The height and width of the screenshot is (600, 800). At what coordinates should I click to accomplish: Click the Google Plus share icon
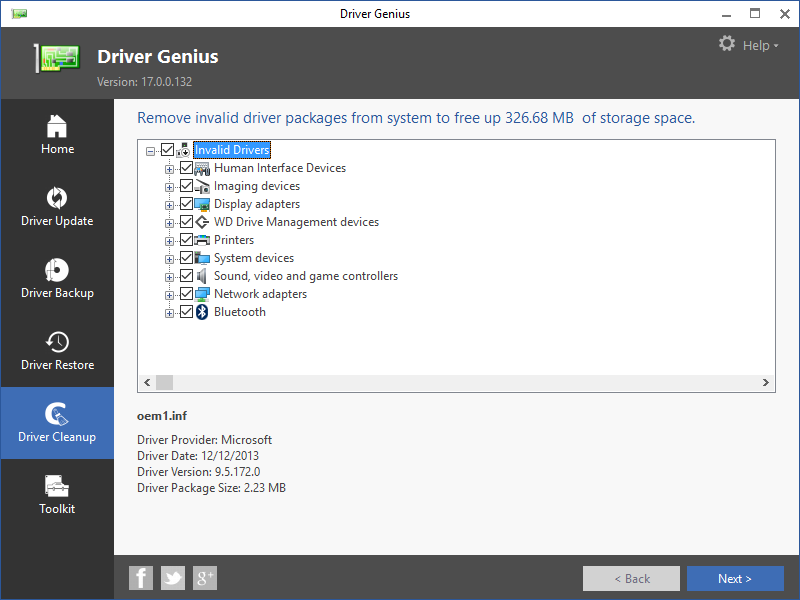click(205, 578)
